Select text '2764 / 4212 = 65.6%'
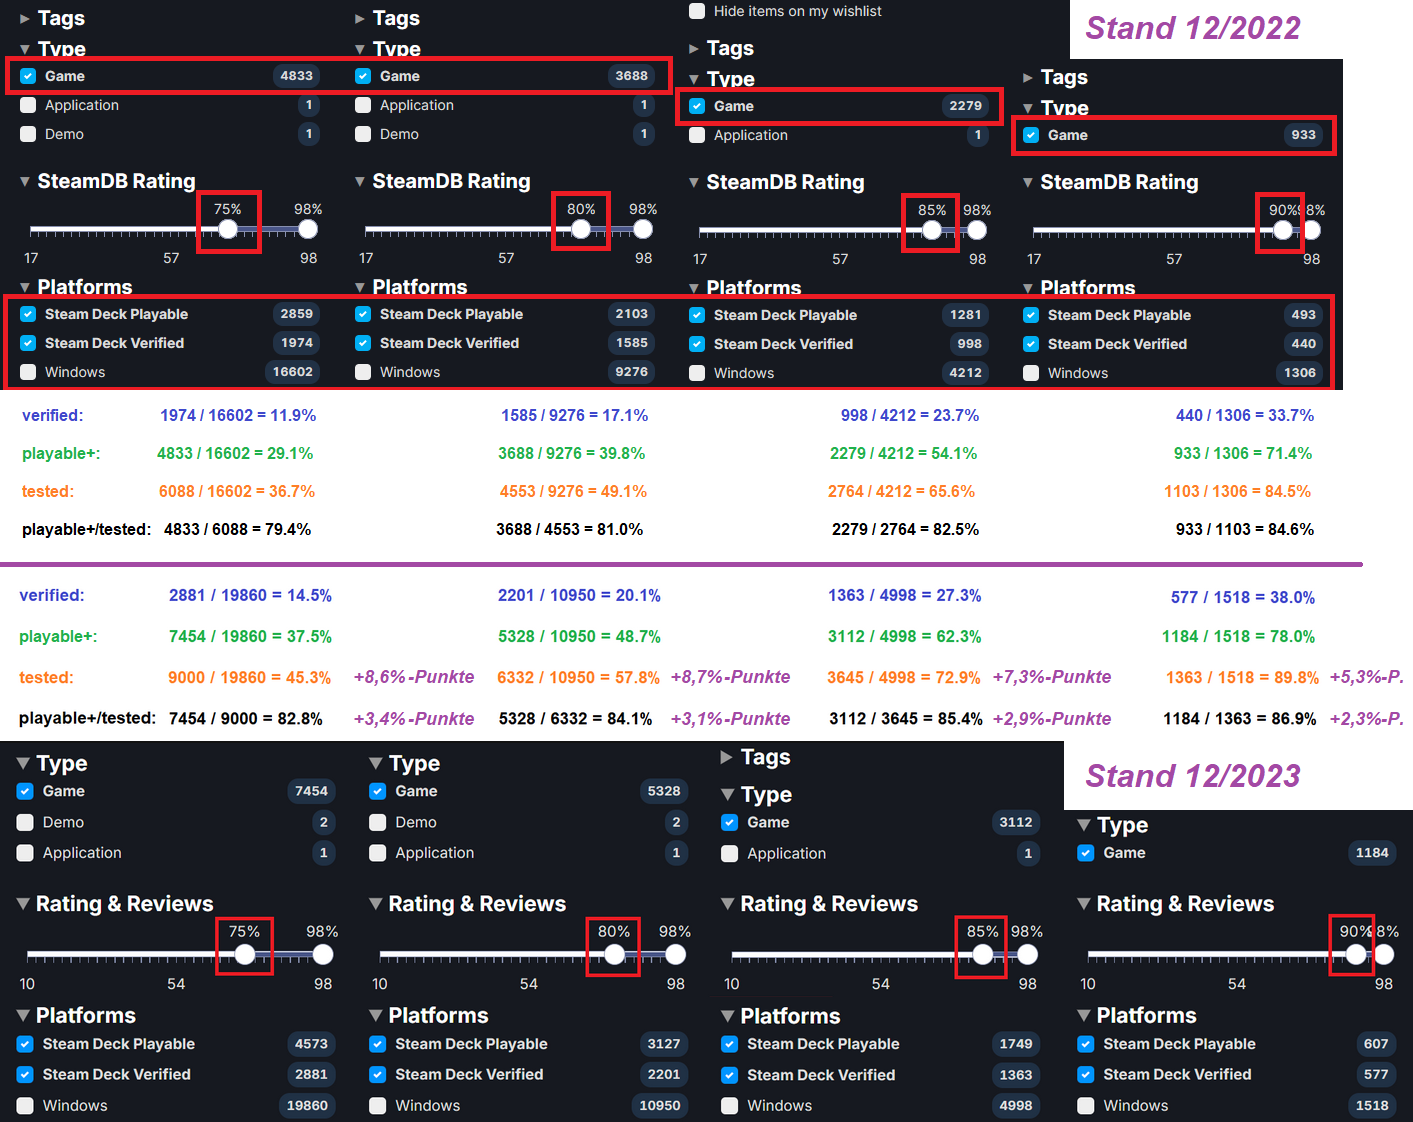 coord(901,491)
